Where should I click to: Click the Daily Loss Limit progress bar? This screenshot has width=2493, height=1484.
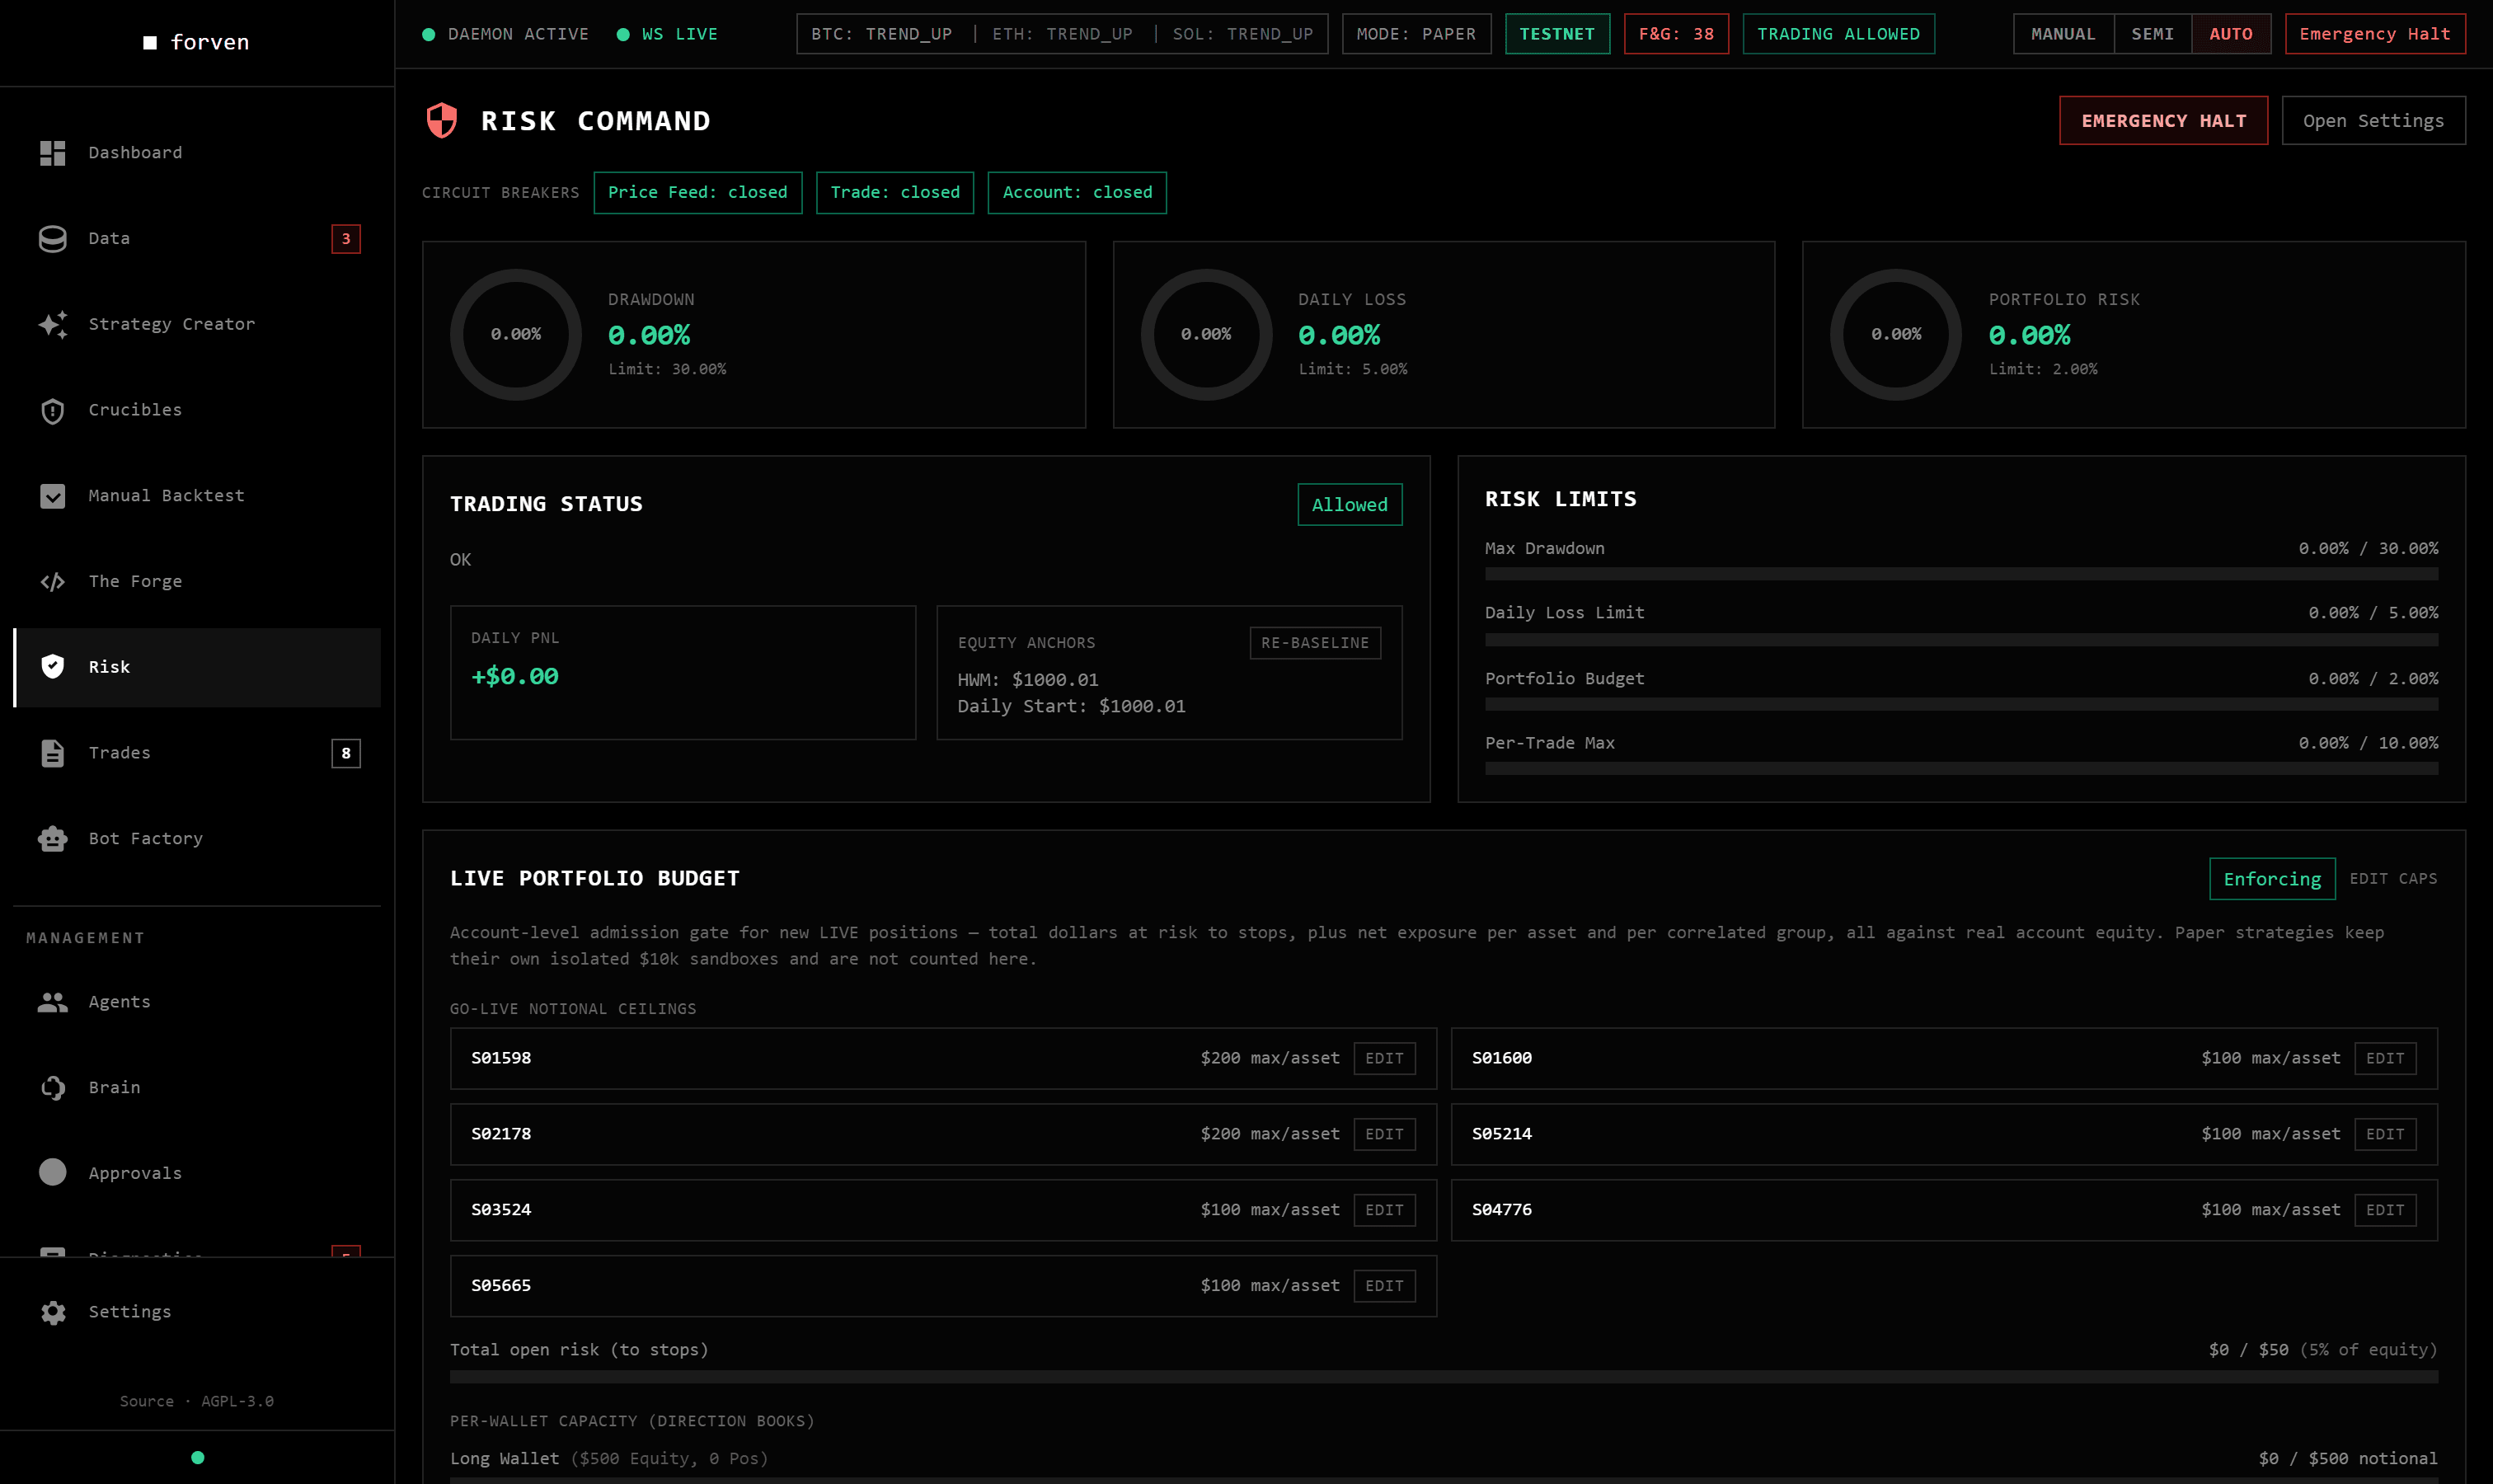pyautogui.click(x=1961, y=639)
